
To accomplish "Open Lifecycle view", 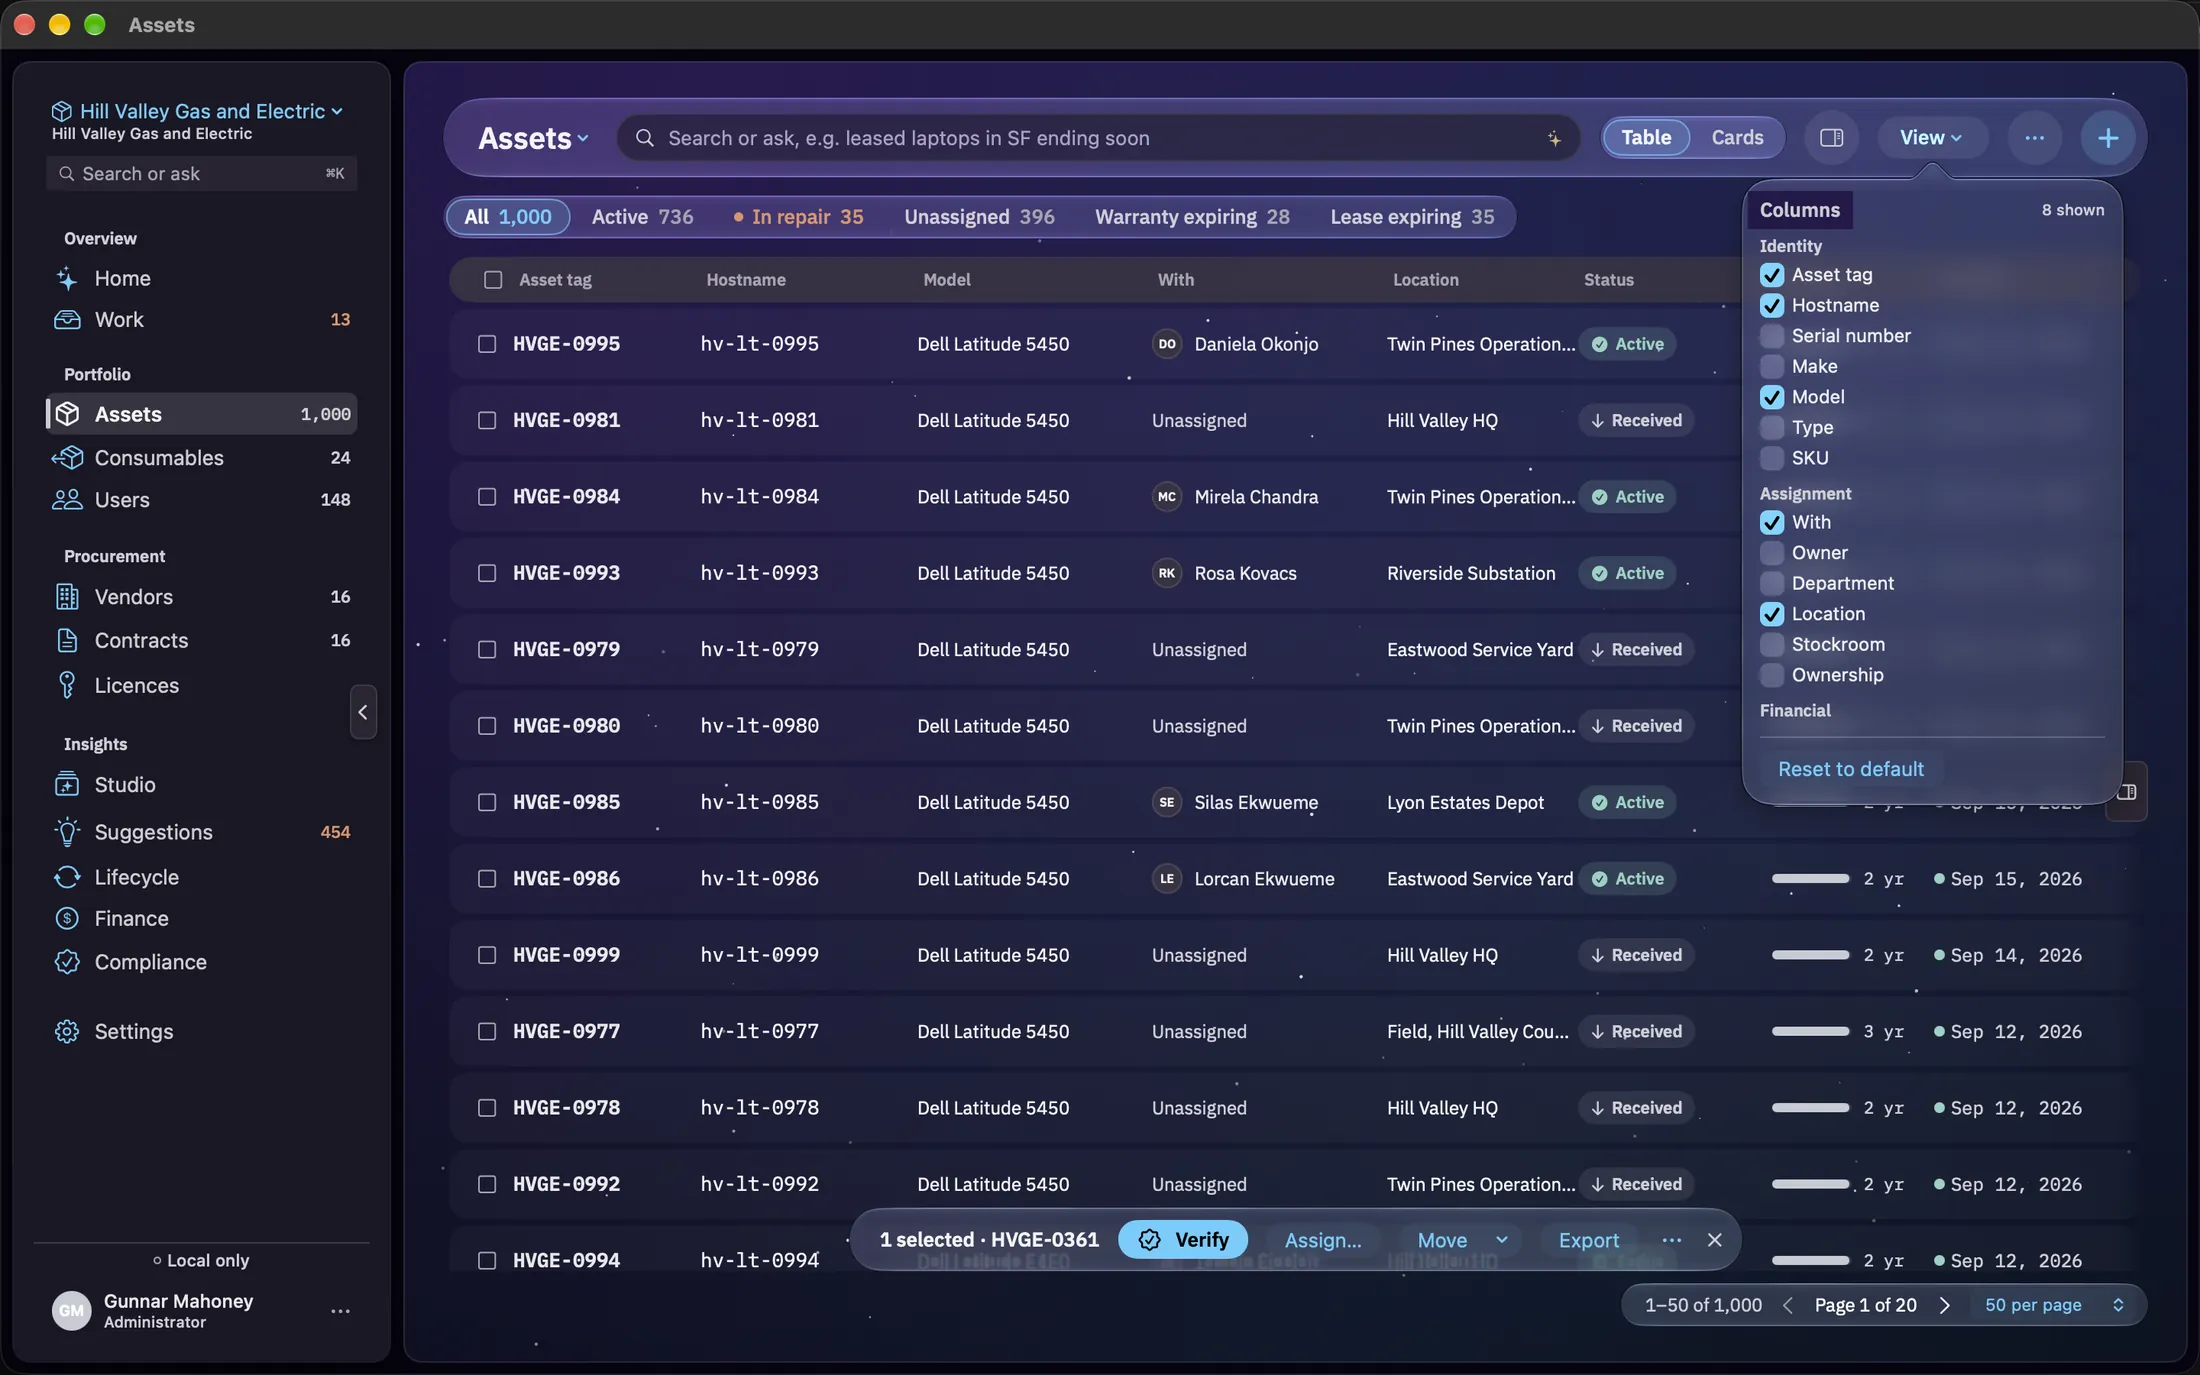I will click(201, 877).
